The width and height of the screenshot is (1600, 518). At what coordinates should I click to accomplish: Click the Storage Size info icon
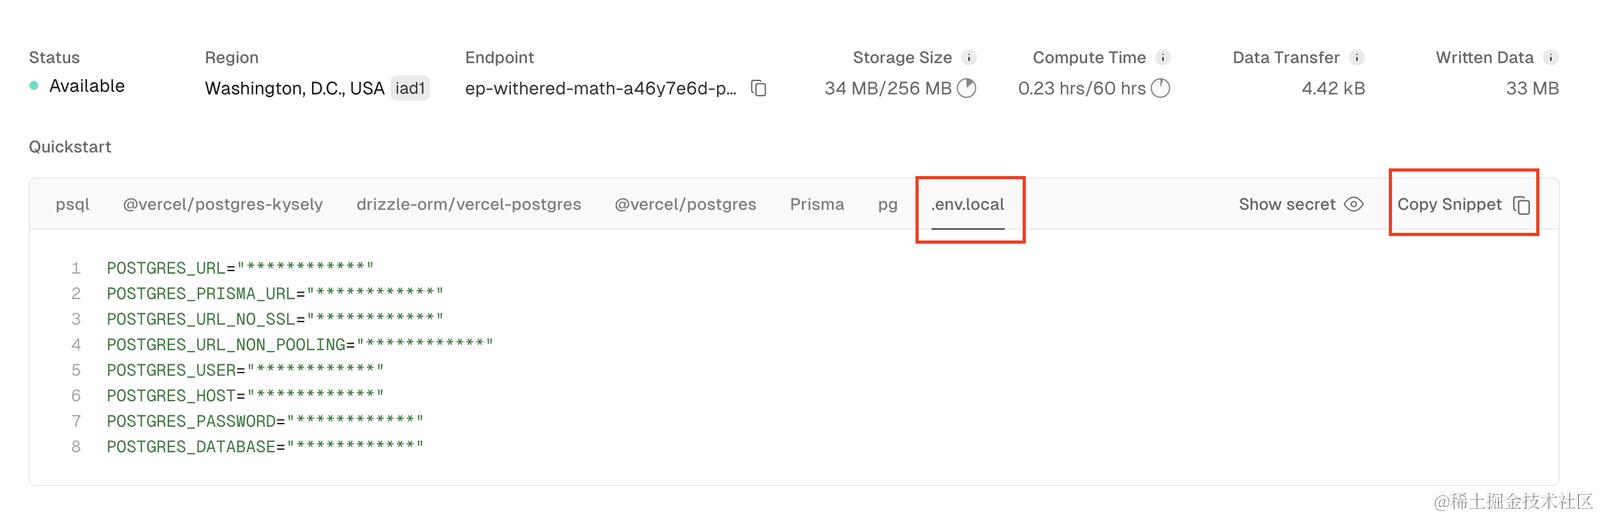(968, 58)
